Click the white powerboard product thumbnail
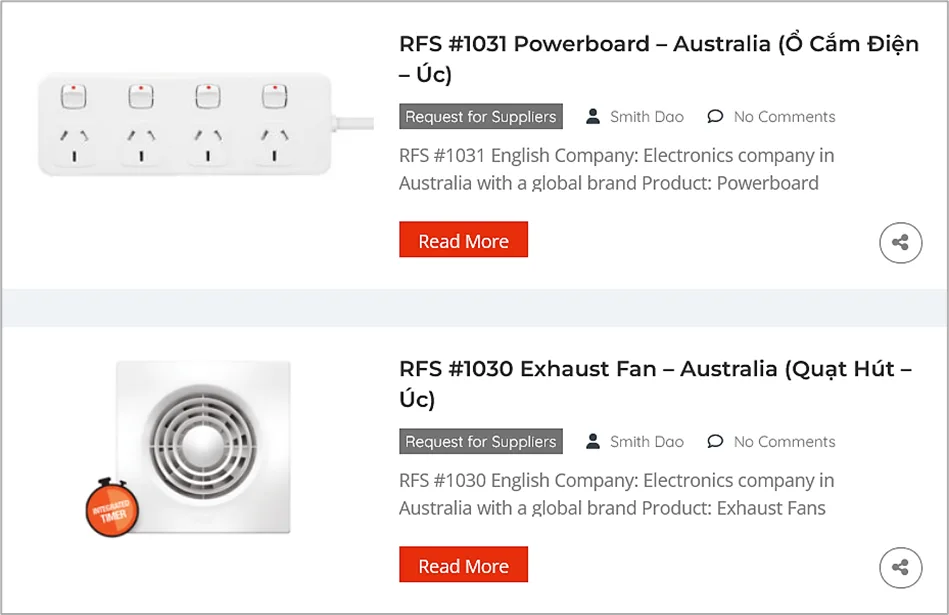 coord(205,124)
